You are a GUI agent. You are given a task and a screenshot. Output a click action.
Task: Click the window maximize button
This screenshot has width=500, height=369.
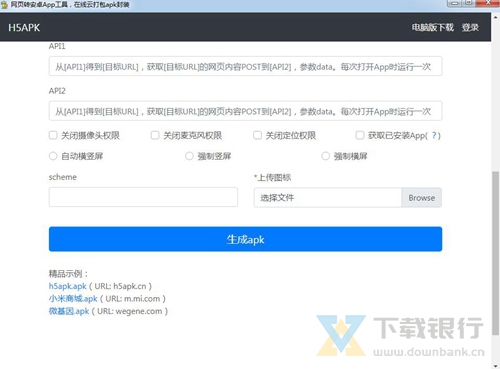tap(469, 3)
